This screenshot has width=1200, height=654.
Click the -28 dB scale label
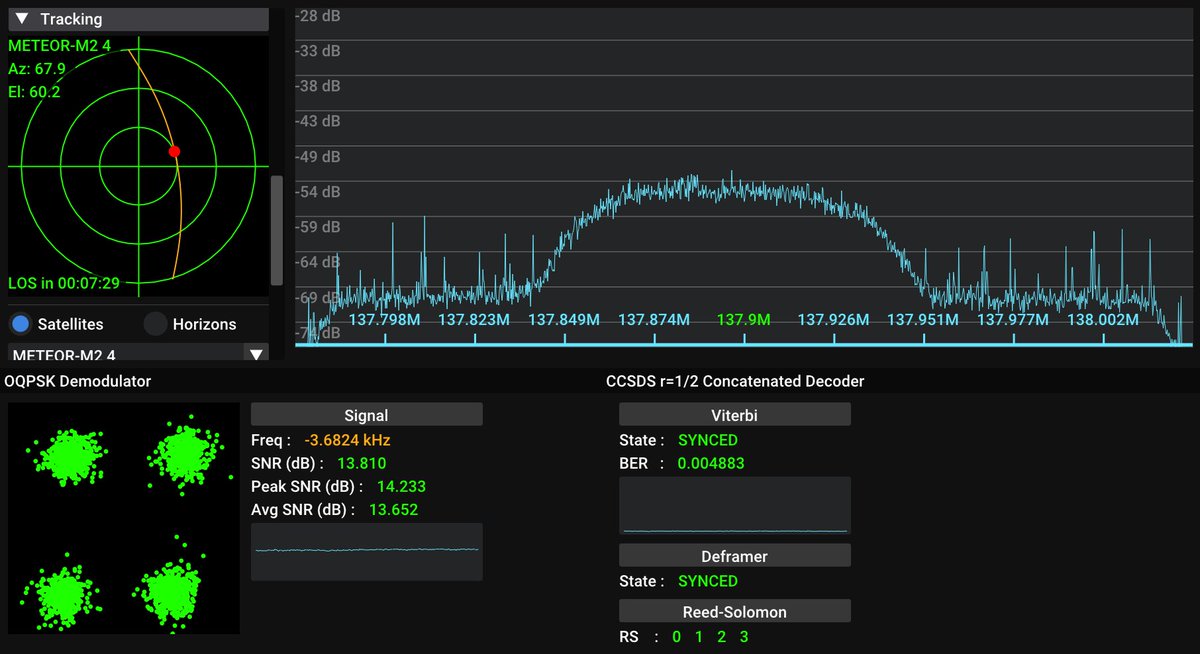coord(318,16)
